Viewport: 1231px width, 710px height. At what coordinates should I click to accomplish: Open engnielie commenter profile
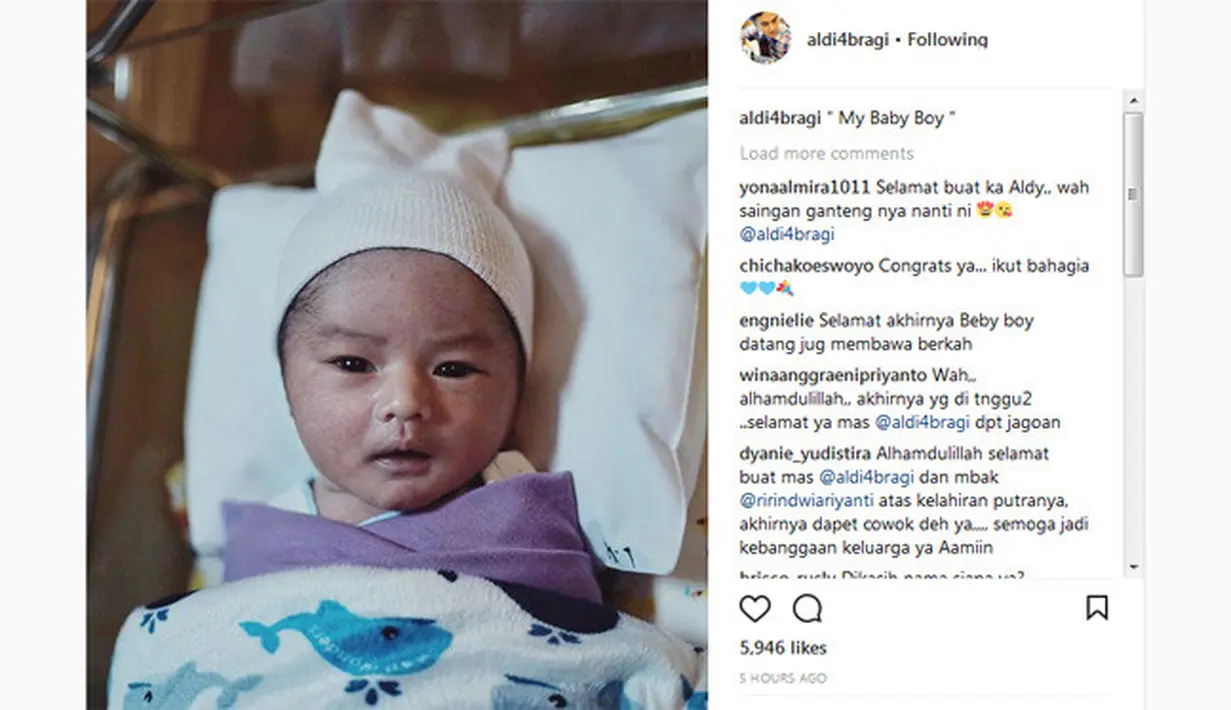(x=777, y=321)
